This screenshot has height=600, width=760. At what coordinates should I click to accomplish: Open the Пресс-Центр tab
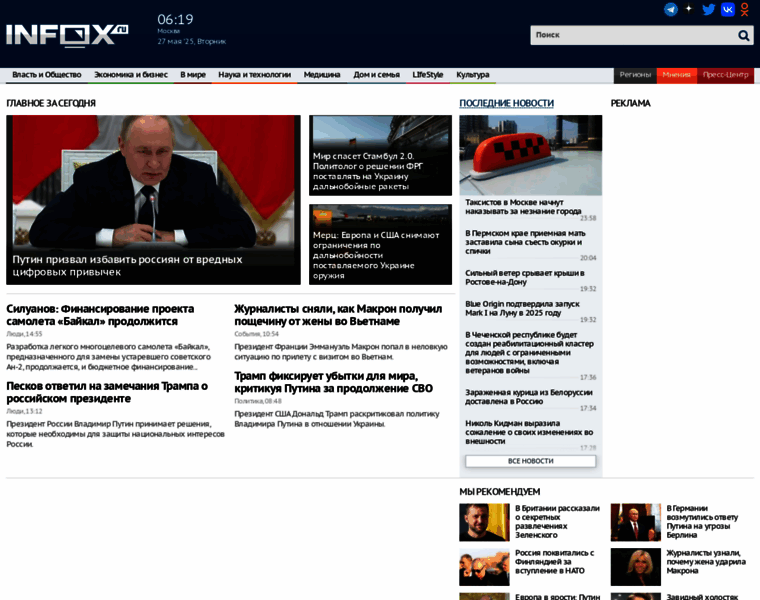coord(726,75)
